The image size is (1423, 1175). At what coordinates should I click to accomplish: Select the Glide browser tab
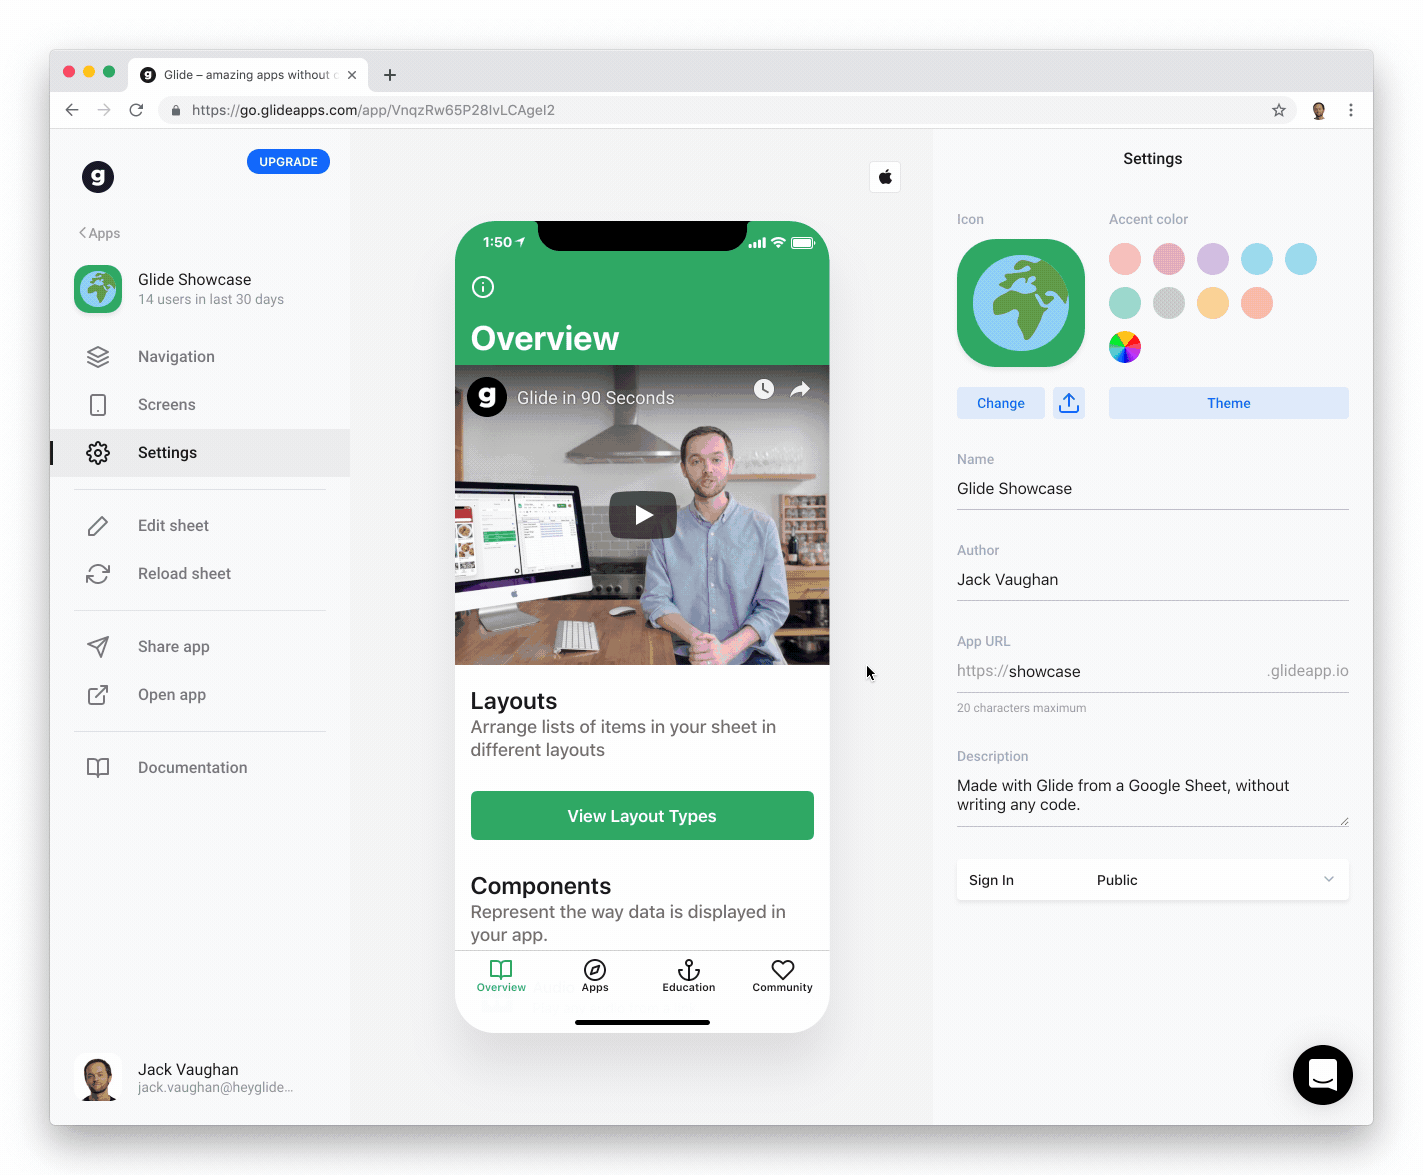[x=248, y=75]
